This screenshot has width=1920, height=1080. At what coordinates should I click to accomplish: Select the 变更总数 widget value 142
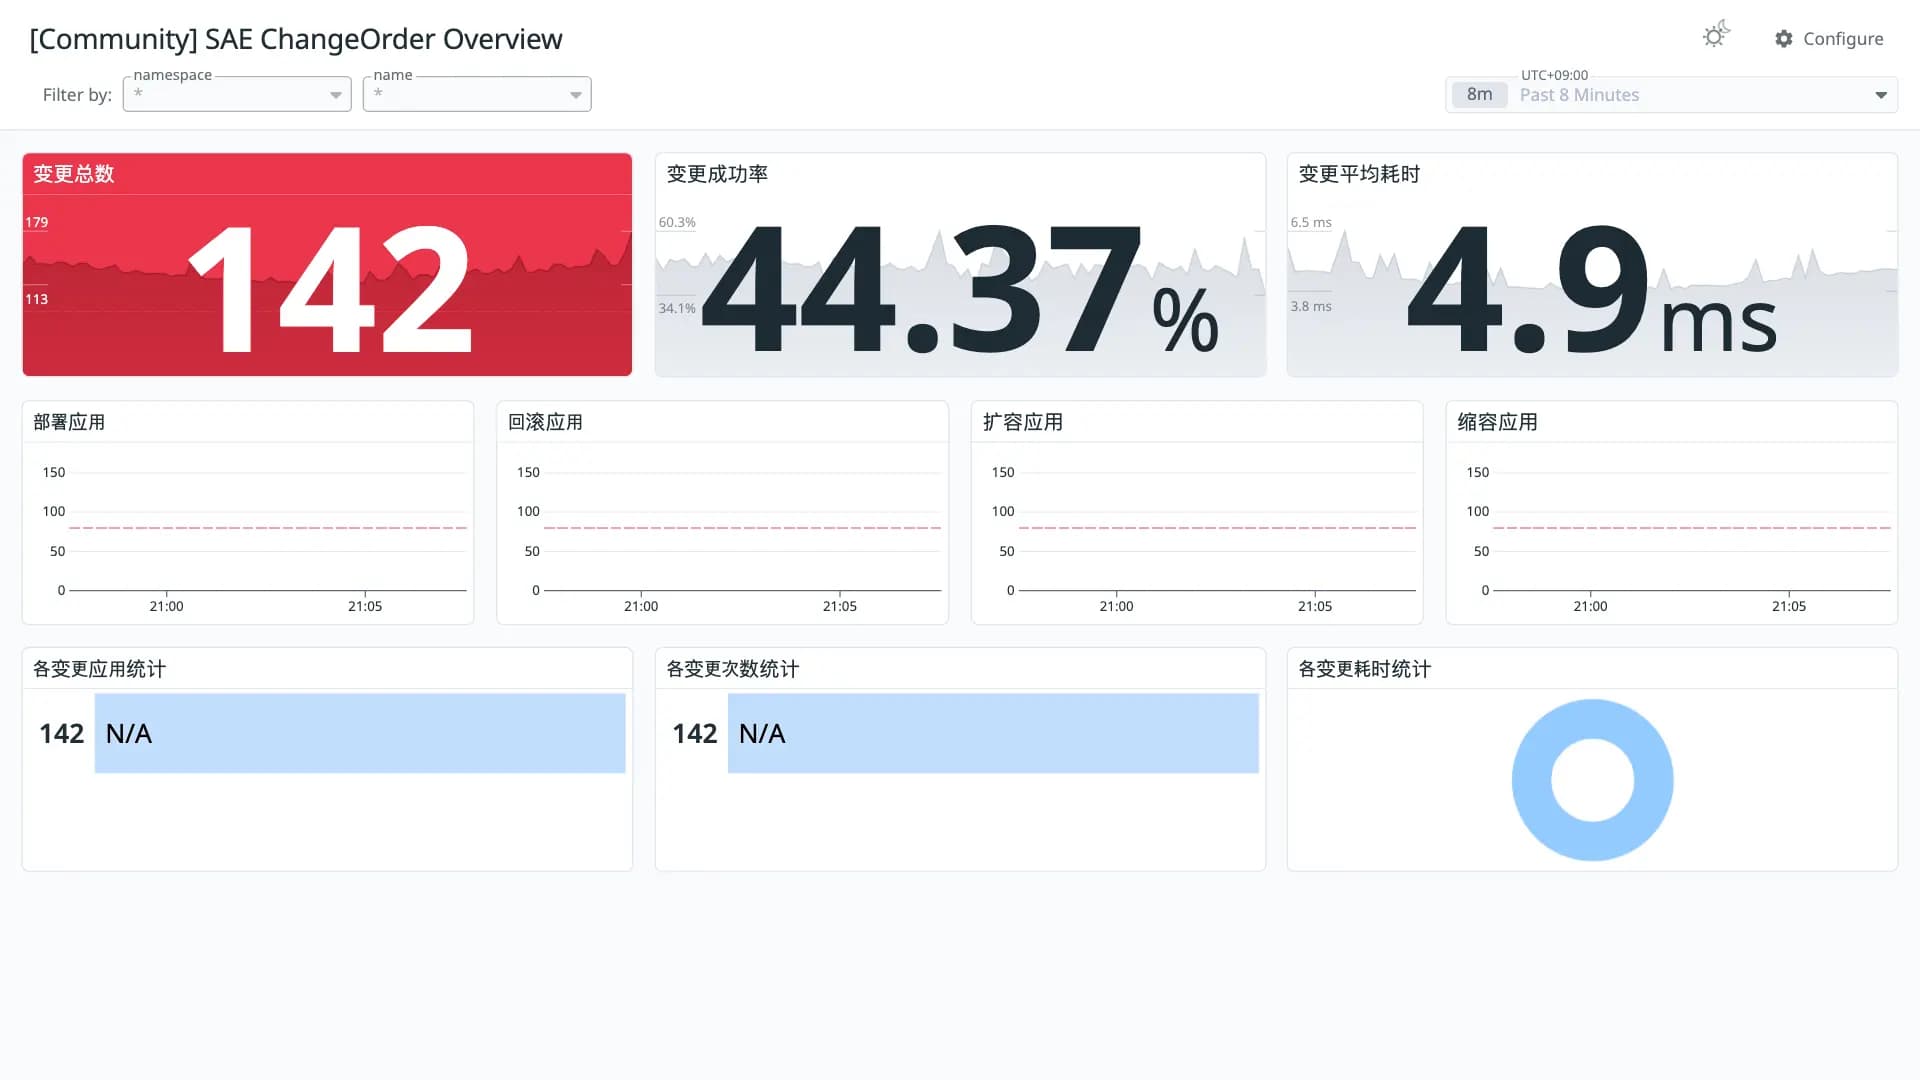(330, 289)
